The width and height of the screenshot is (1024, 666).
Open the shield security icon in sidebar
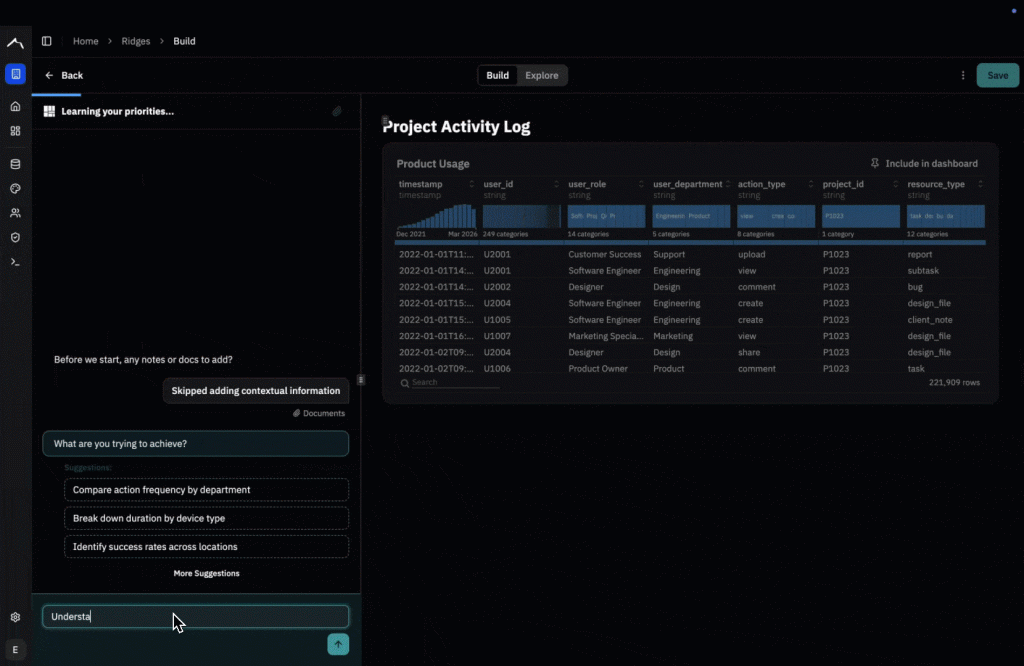15,237
